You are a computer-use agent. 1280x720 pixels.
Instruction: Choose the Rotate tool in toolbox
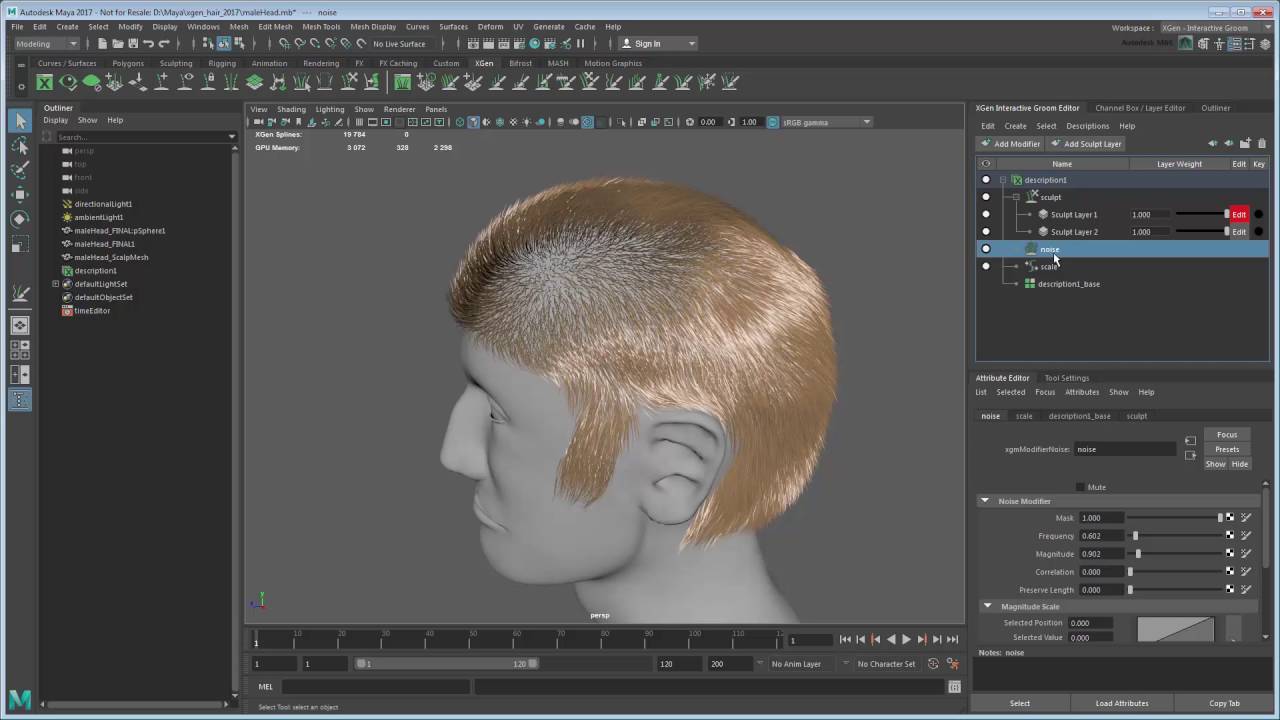point(20,219)
